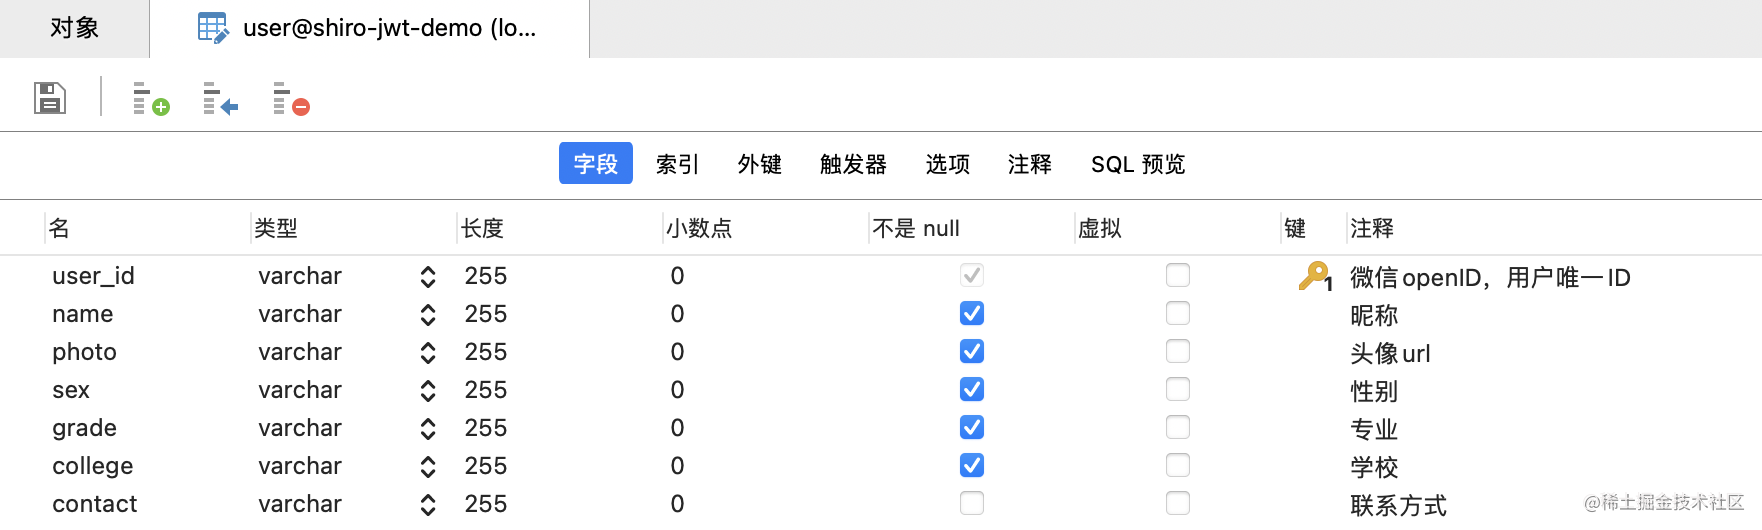Image resolution: width=1762 pixels, height=530 pixels.
Task: Switch to the 注释 tab
Action: (x=1029, y=164)
